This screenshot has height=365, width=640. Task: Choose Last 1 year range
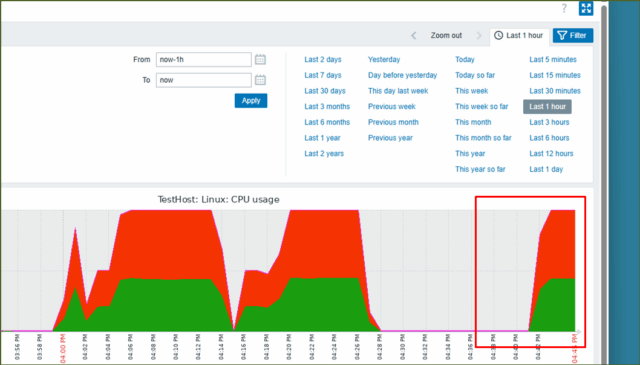[x=322, y=138]
